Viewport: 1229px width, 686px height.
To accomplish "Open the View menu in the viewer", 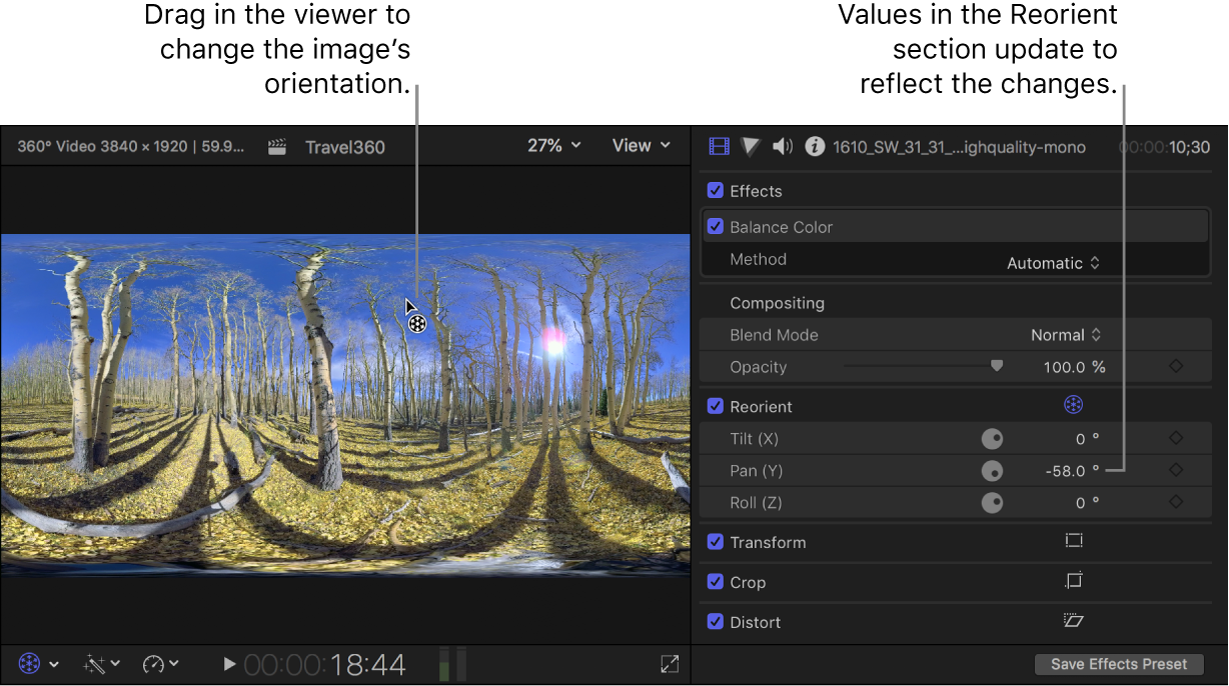I will point(640,145).
